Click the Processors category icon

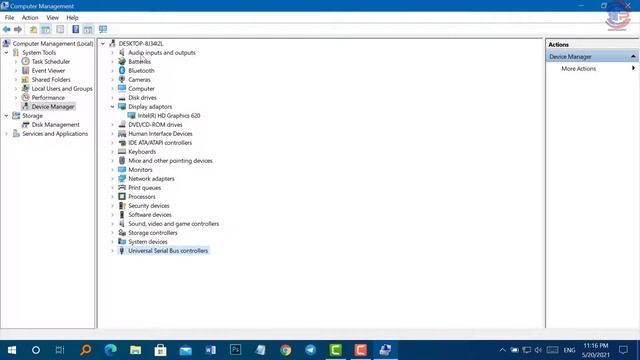122,196
